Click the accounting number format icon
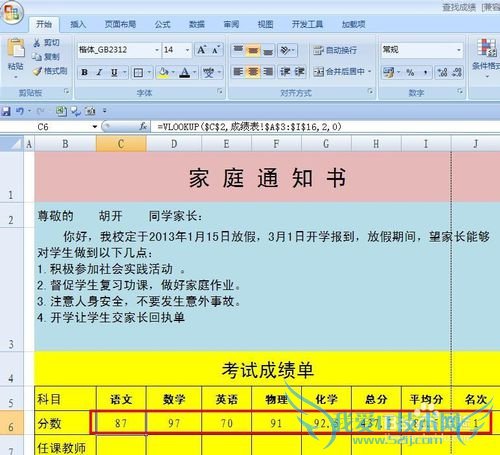This screenshot has width=500, height=455. (389, 72)
